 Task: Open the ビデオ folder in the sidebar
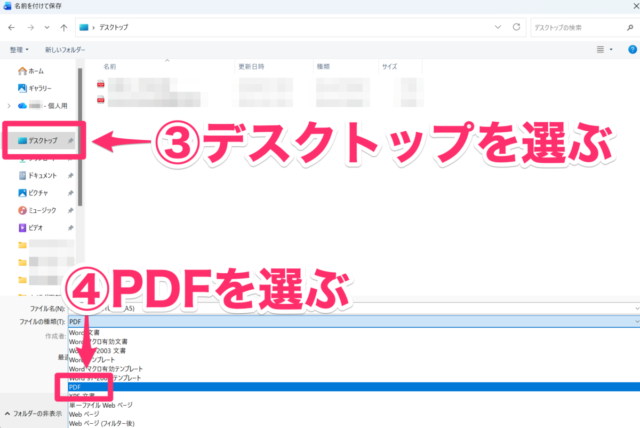pos(35,228)
